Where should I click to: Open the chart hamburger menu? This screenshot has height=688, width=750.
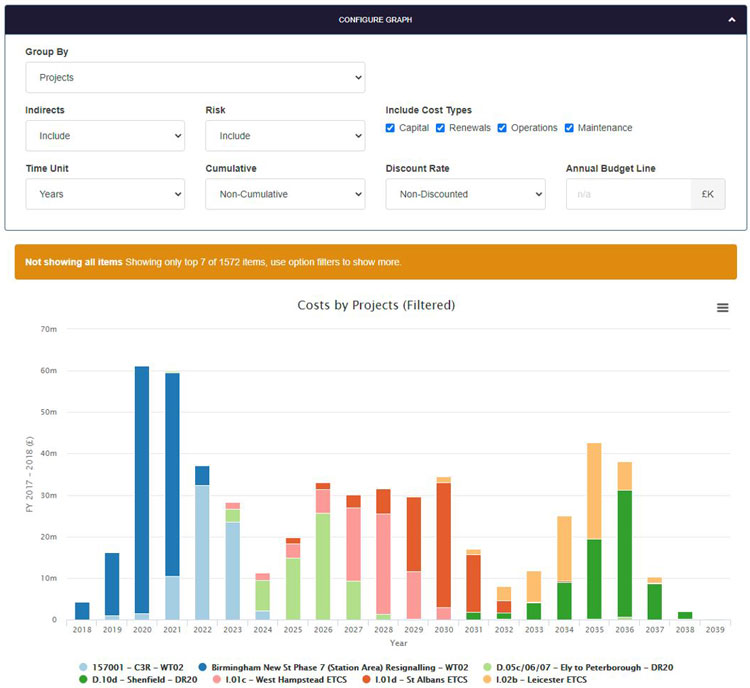tap(722, 308)
